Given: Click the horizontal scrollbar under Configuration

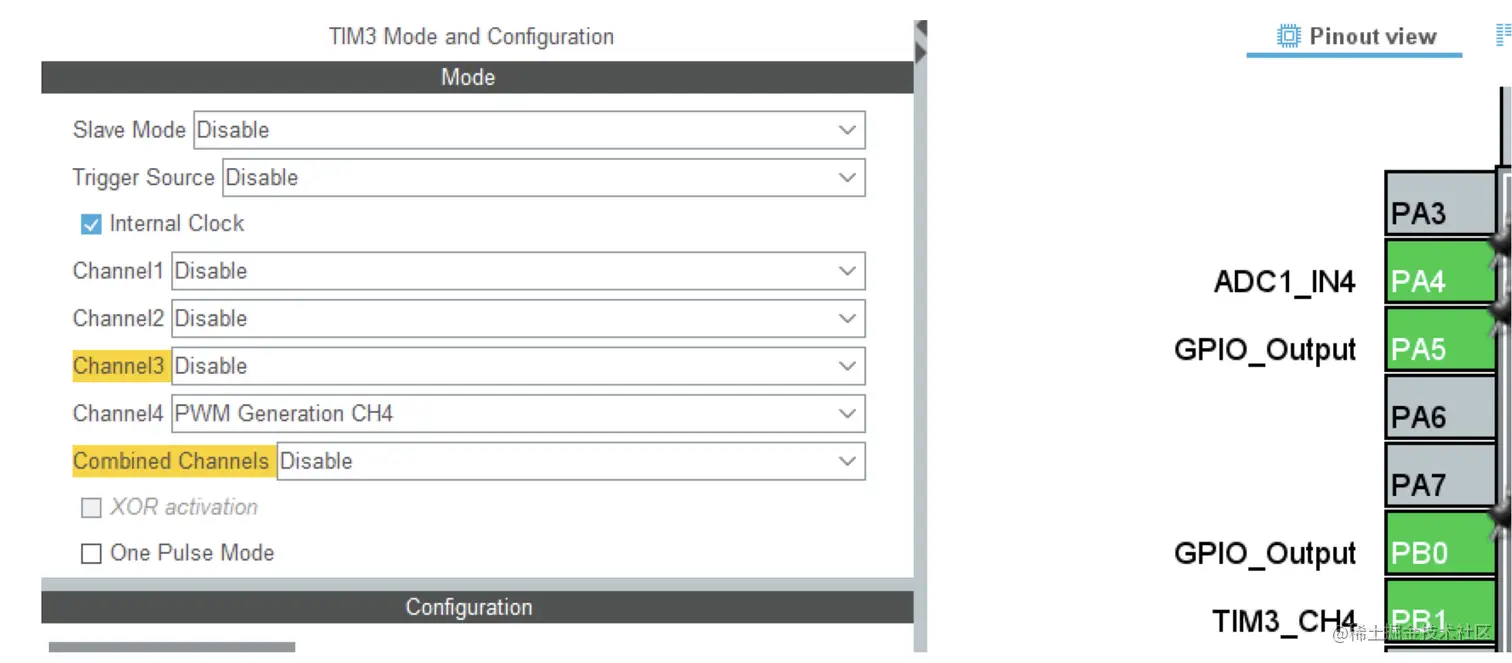Looking at the screenshot, I should coord(172,647).
